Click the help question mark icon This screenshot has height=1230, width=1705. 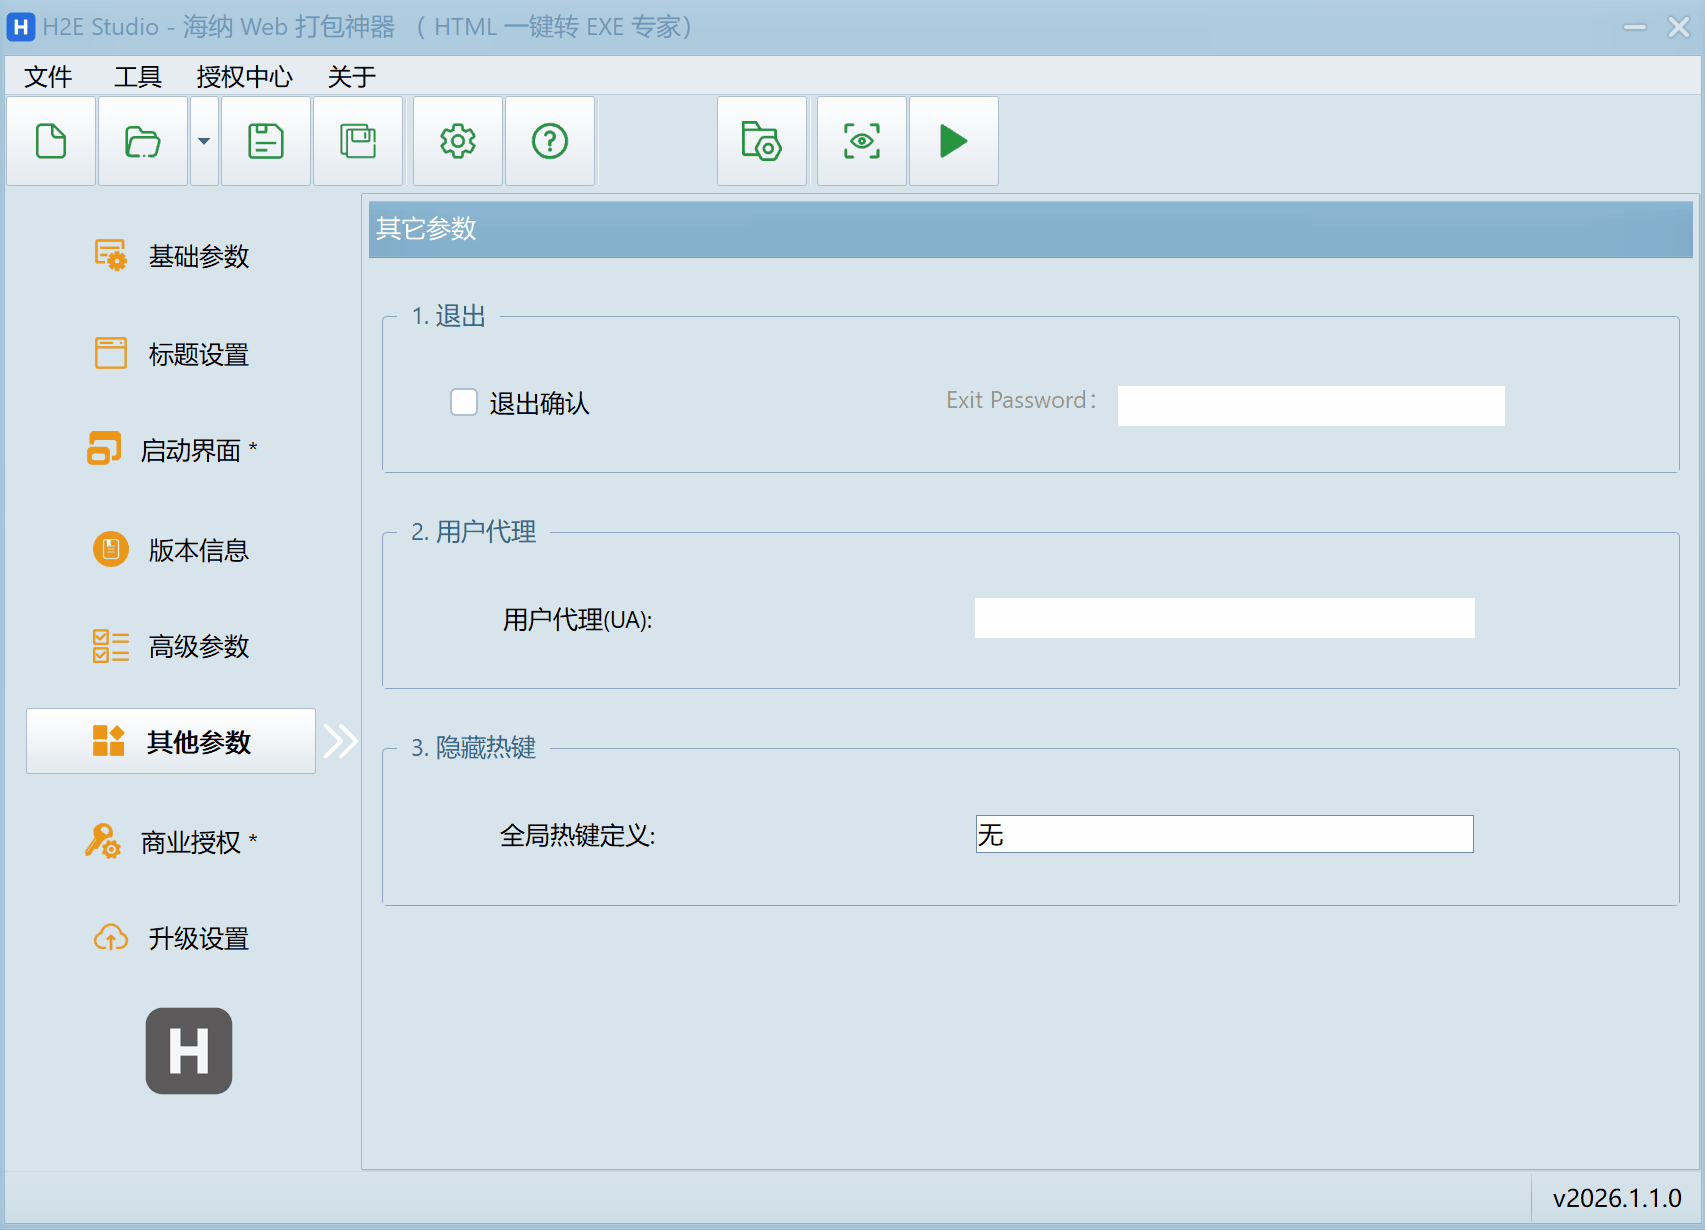point(550,141)
